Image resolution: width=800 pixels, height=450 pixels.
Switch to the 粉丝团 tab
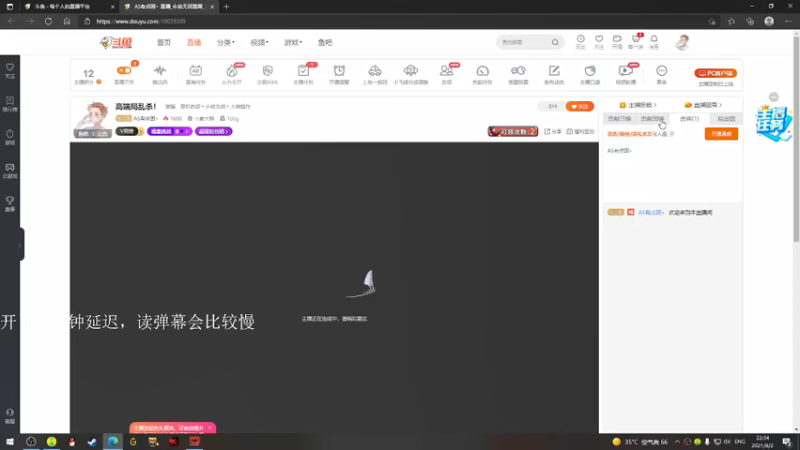[726, 118]
